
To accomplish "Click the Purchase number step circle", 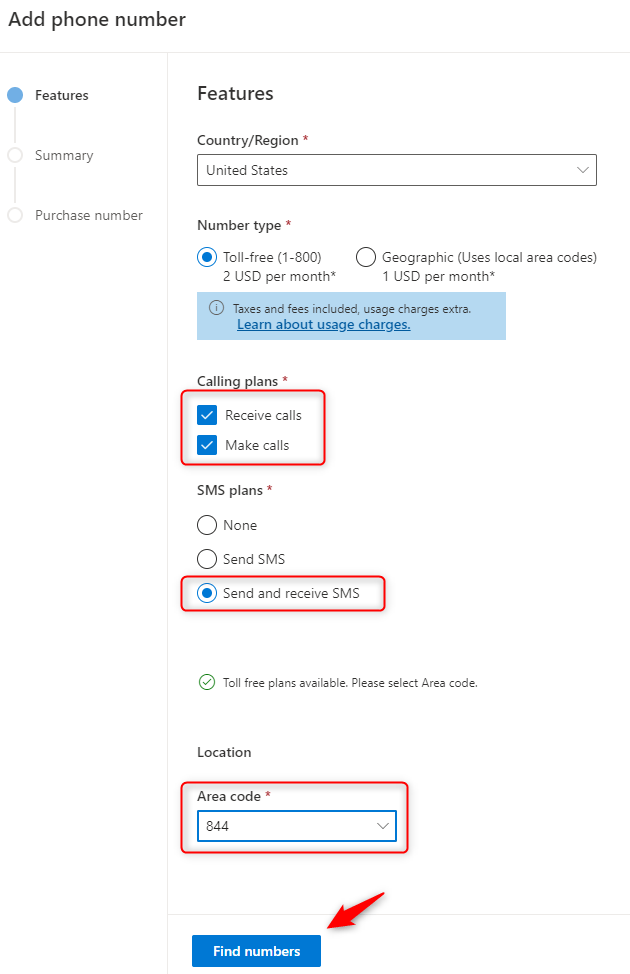I will coord(15,215).
